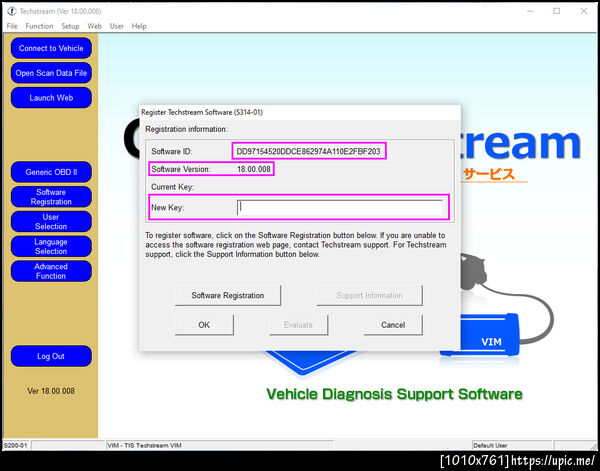
Task: Open Advanced Function in sidebar
Action: pyautogui.click(x=51, y=271)
